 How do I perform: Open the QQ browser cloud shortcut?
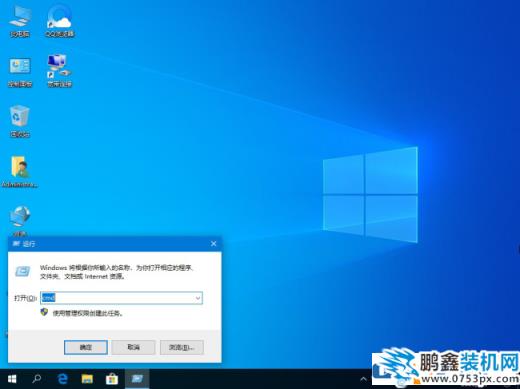[x=60, y=21]
